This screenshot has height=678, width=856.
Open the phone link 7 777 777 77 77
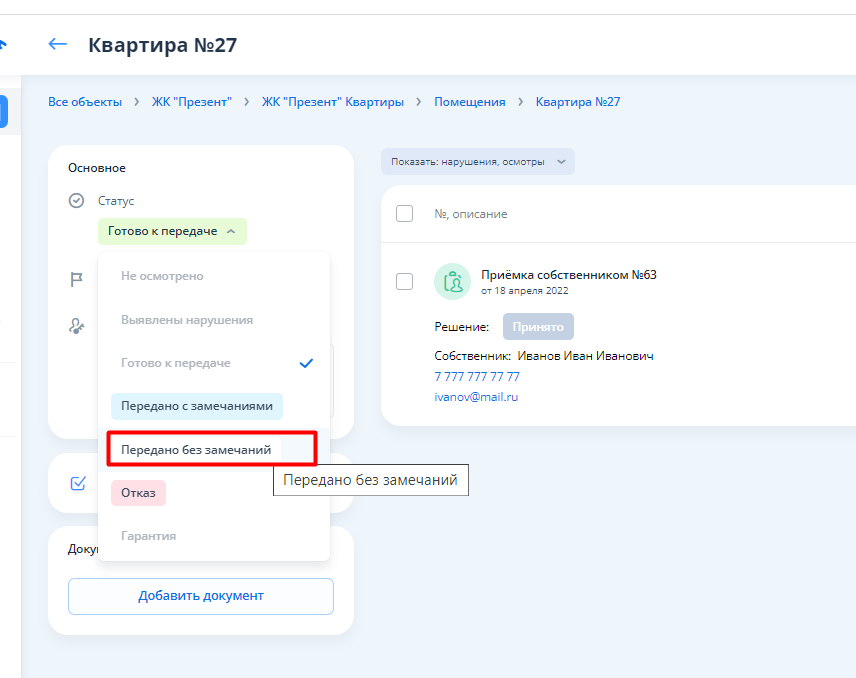[x=477, y=377]
